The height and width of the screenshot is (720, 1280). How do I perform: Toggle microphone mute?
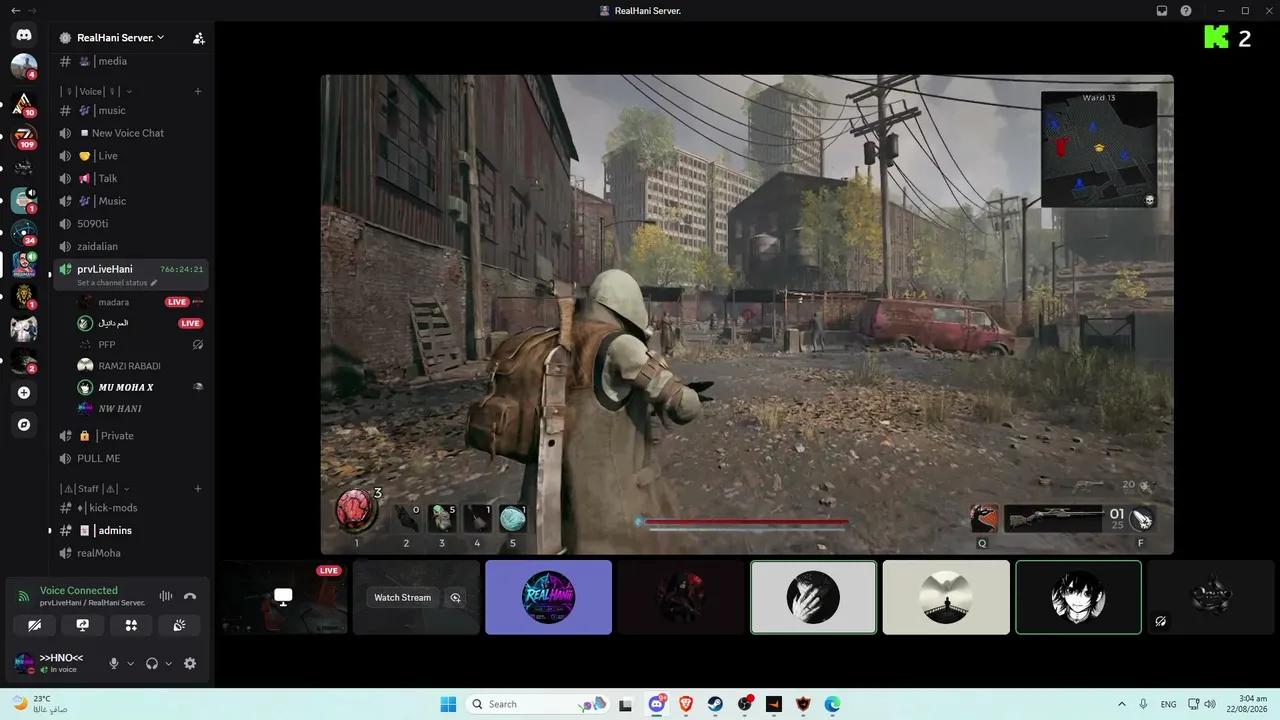point(114,663)
